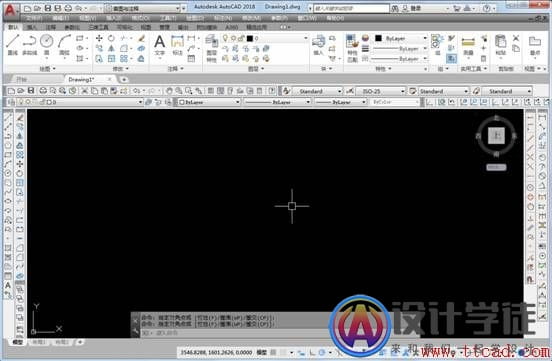Viewport: 552px width, 361px height.
Task: Click the help question-mark icon in title bar
Action: (487, 8)
